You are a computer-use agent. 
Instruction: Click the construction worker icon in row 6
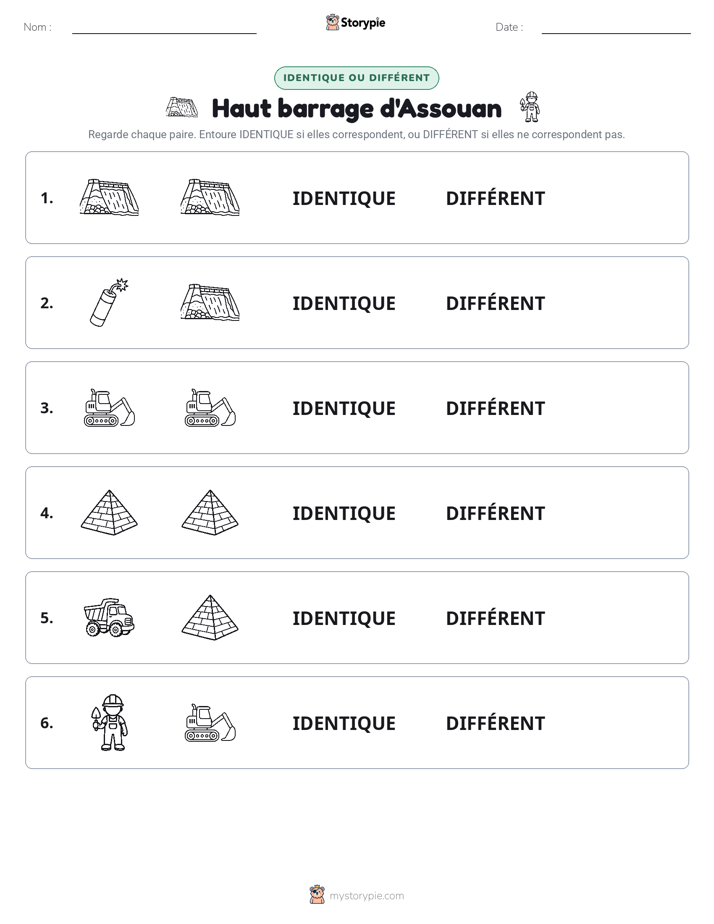coord(109,722)
